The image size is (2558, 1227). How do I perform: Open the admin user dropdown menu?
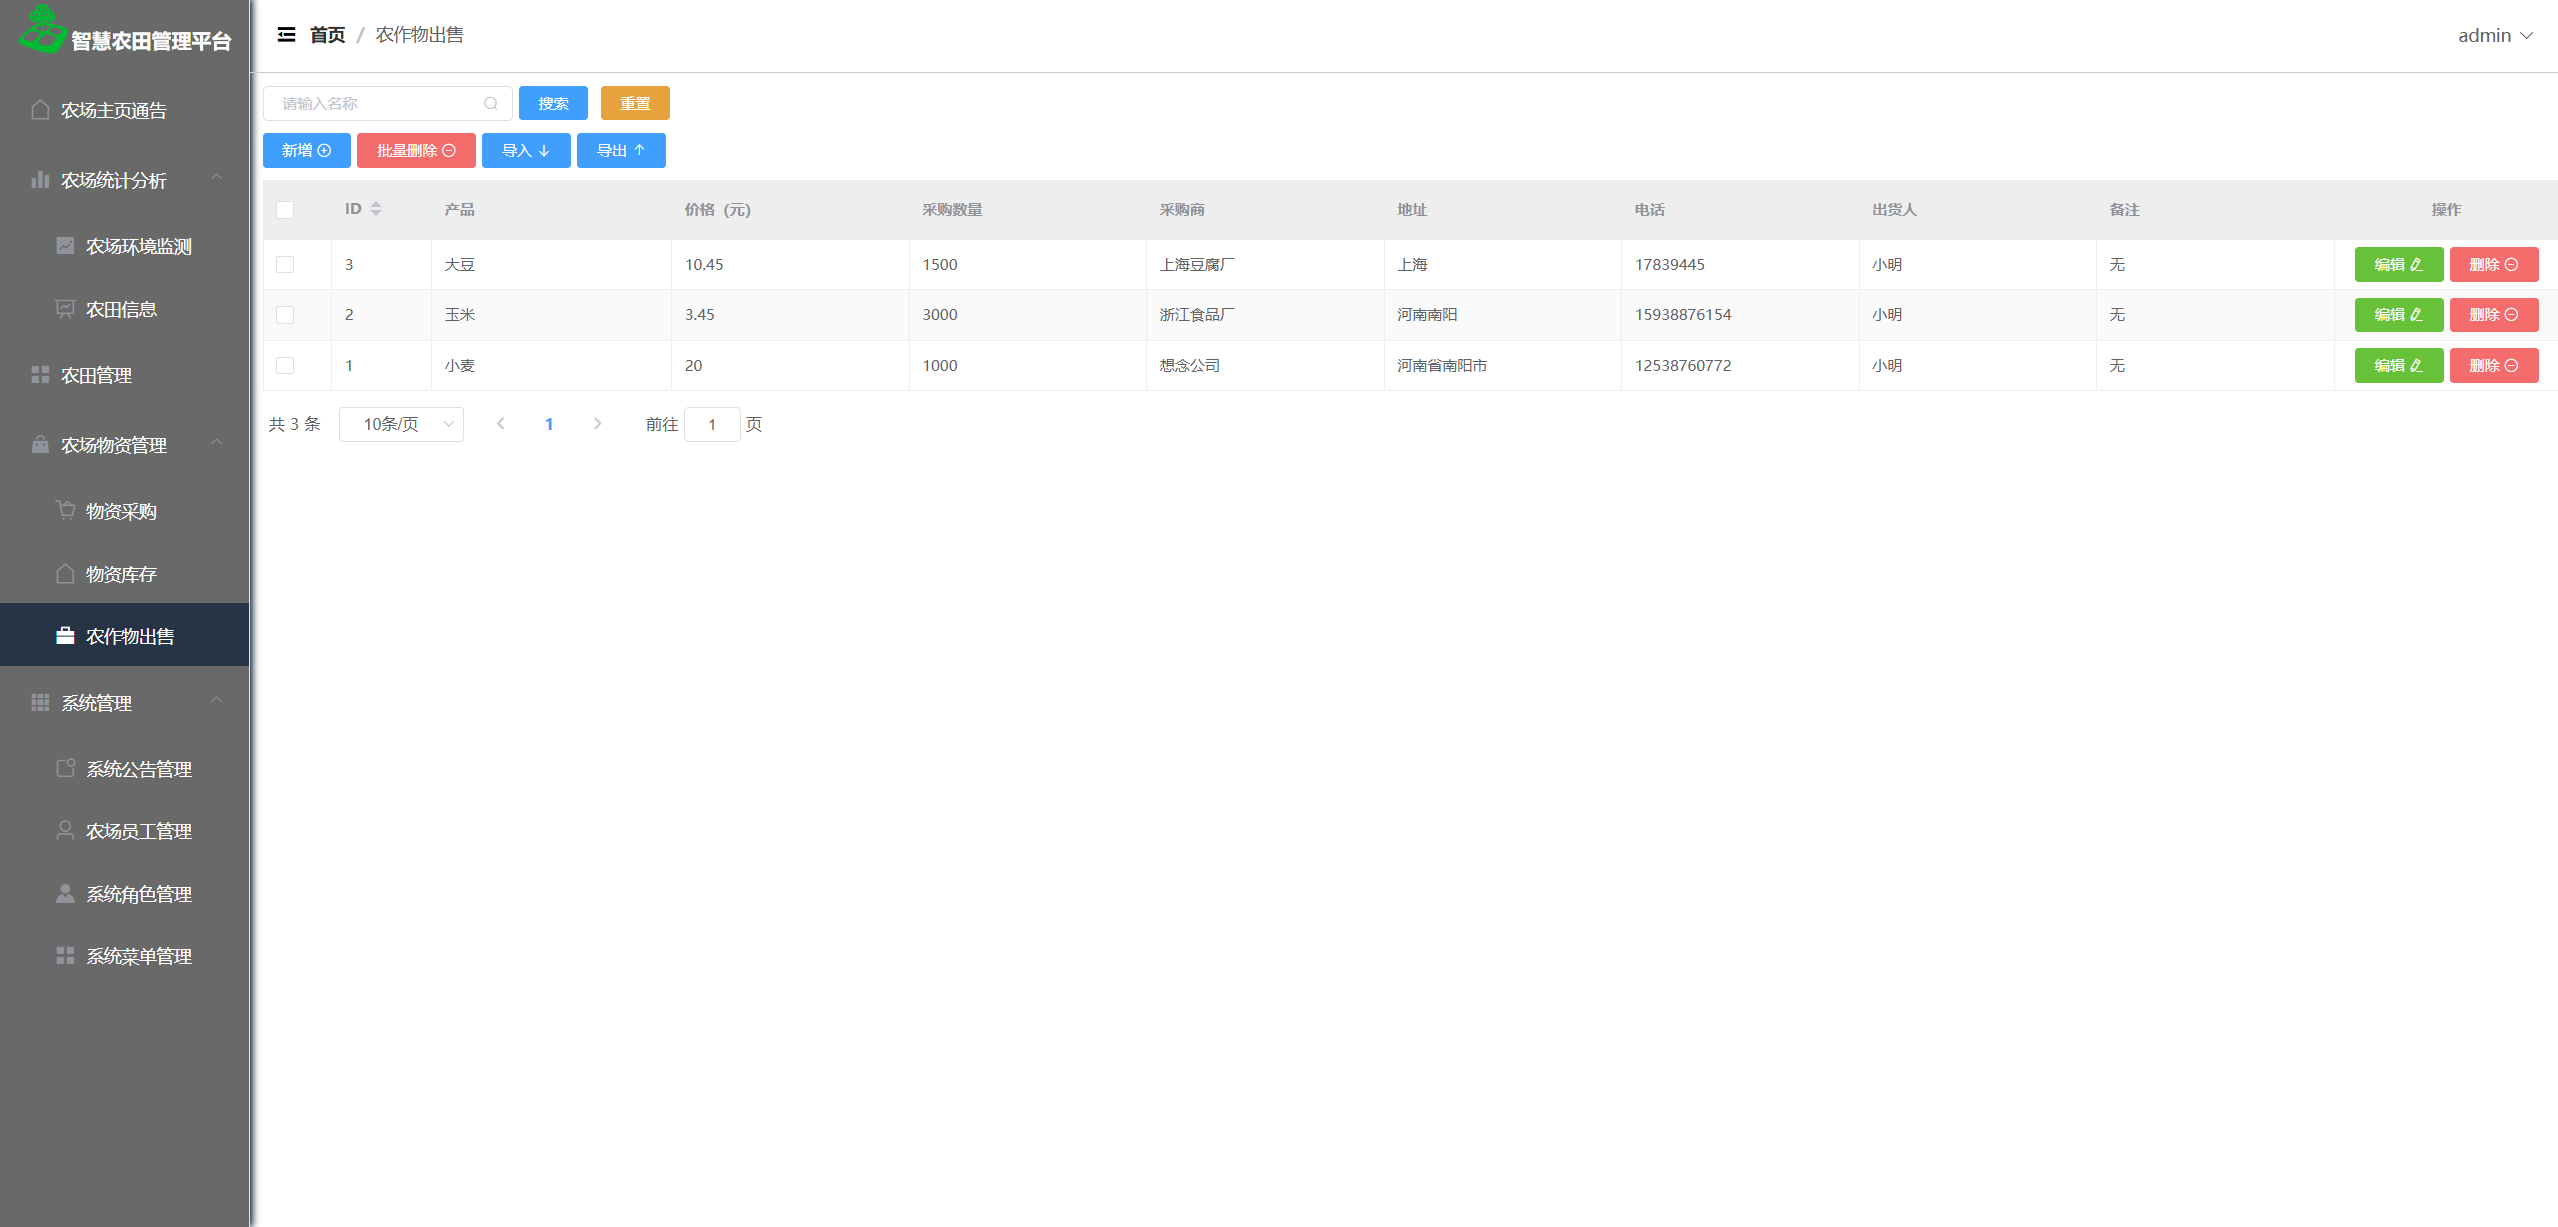coord(2494,36)
